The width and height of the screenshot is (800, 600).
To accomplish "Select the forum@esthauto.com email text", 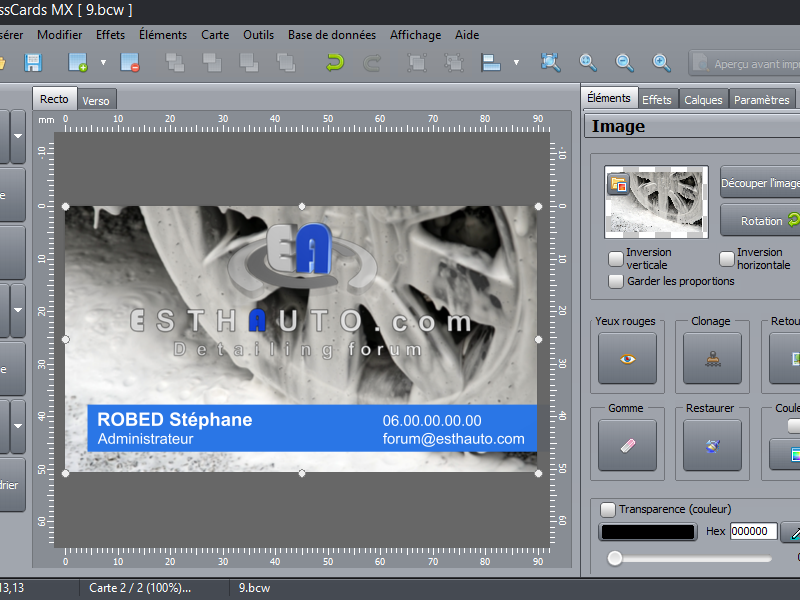I will click(454, 439).
